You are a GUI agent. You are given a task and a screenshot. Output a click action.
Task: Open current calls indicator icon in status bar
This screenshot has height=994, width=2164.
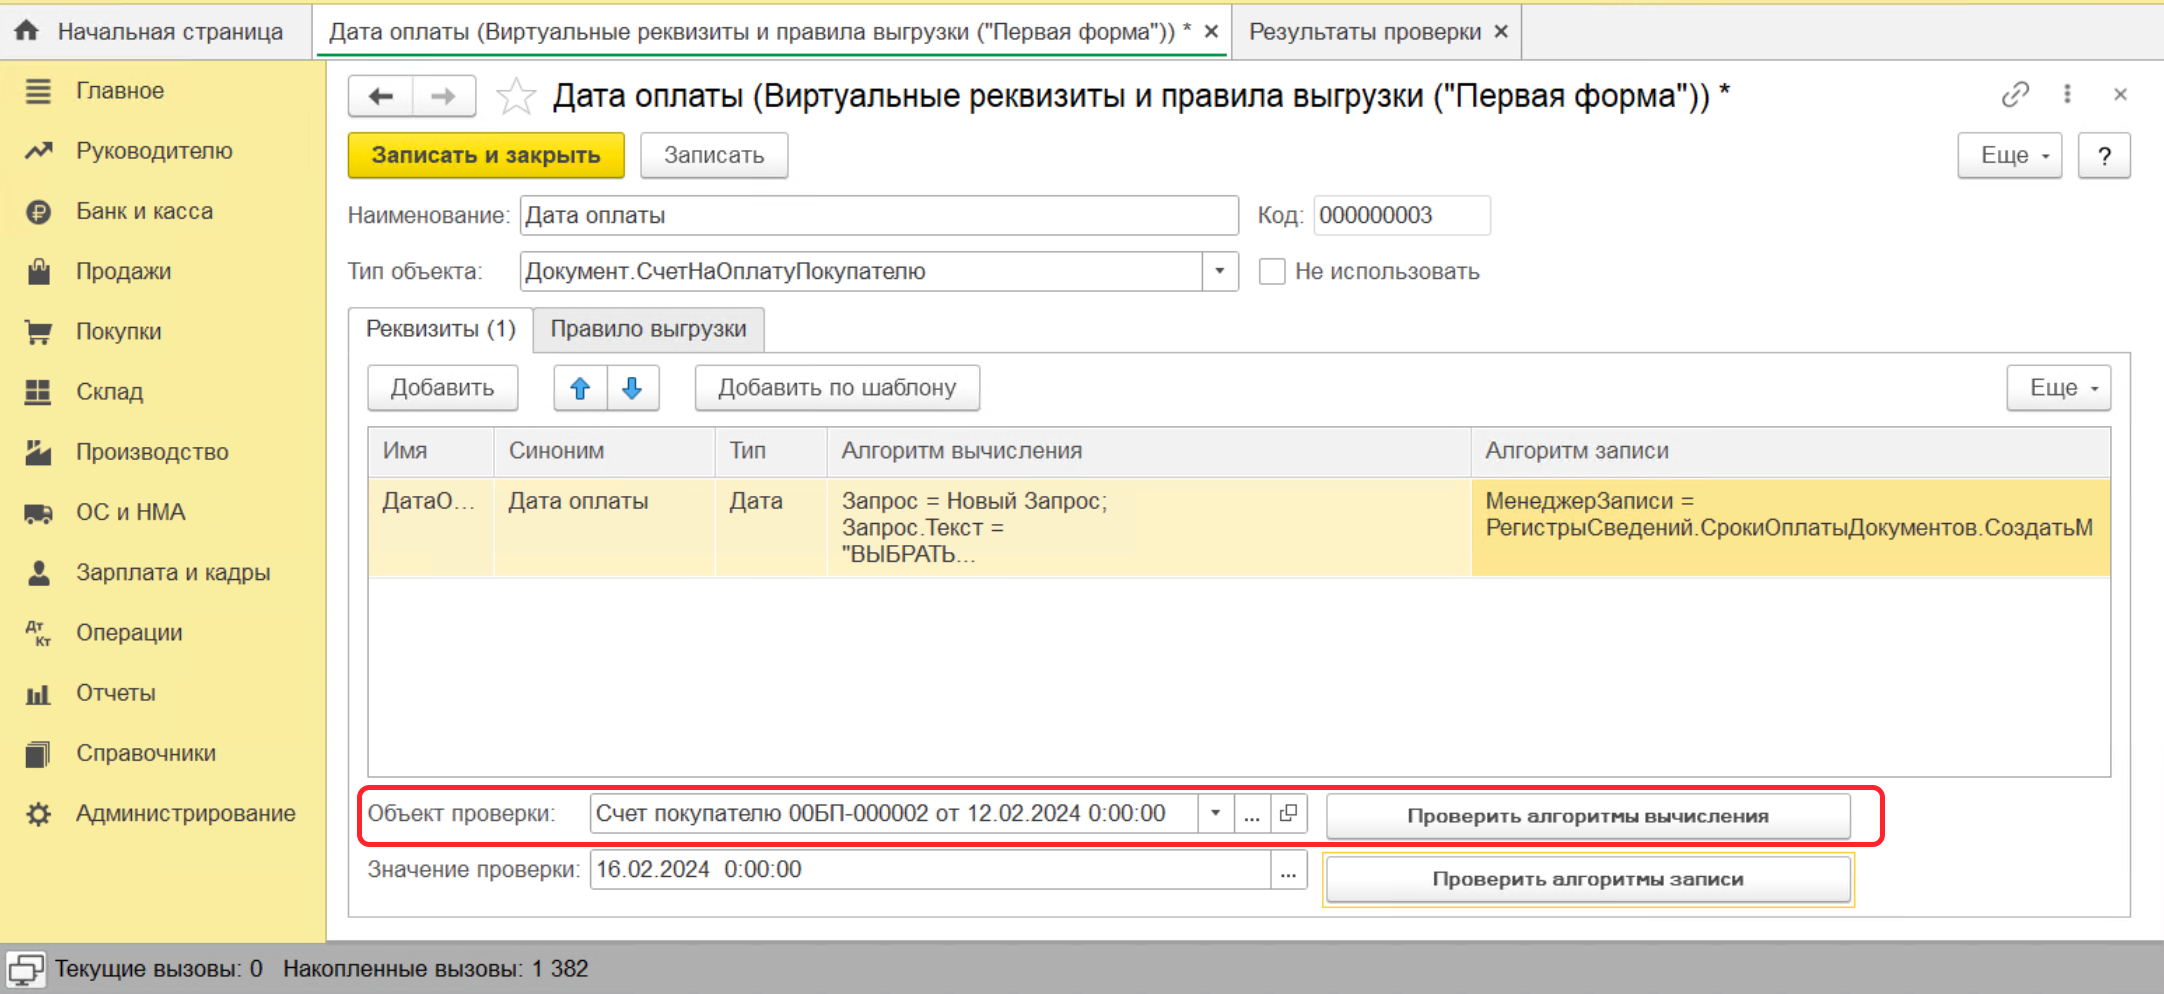(x=26, y=969)
